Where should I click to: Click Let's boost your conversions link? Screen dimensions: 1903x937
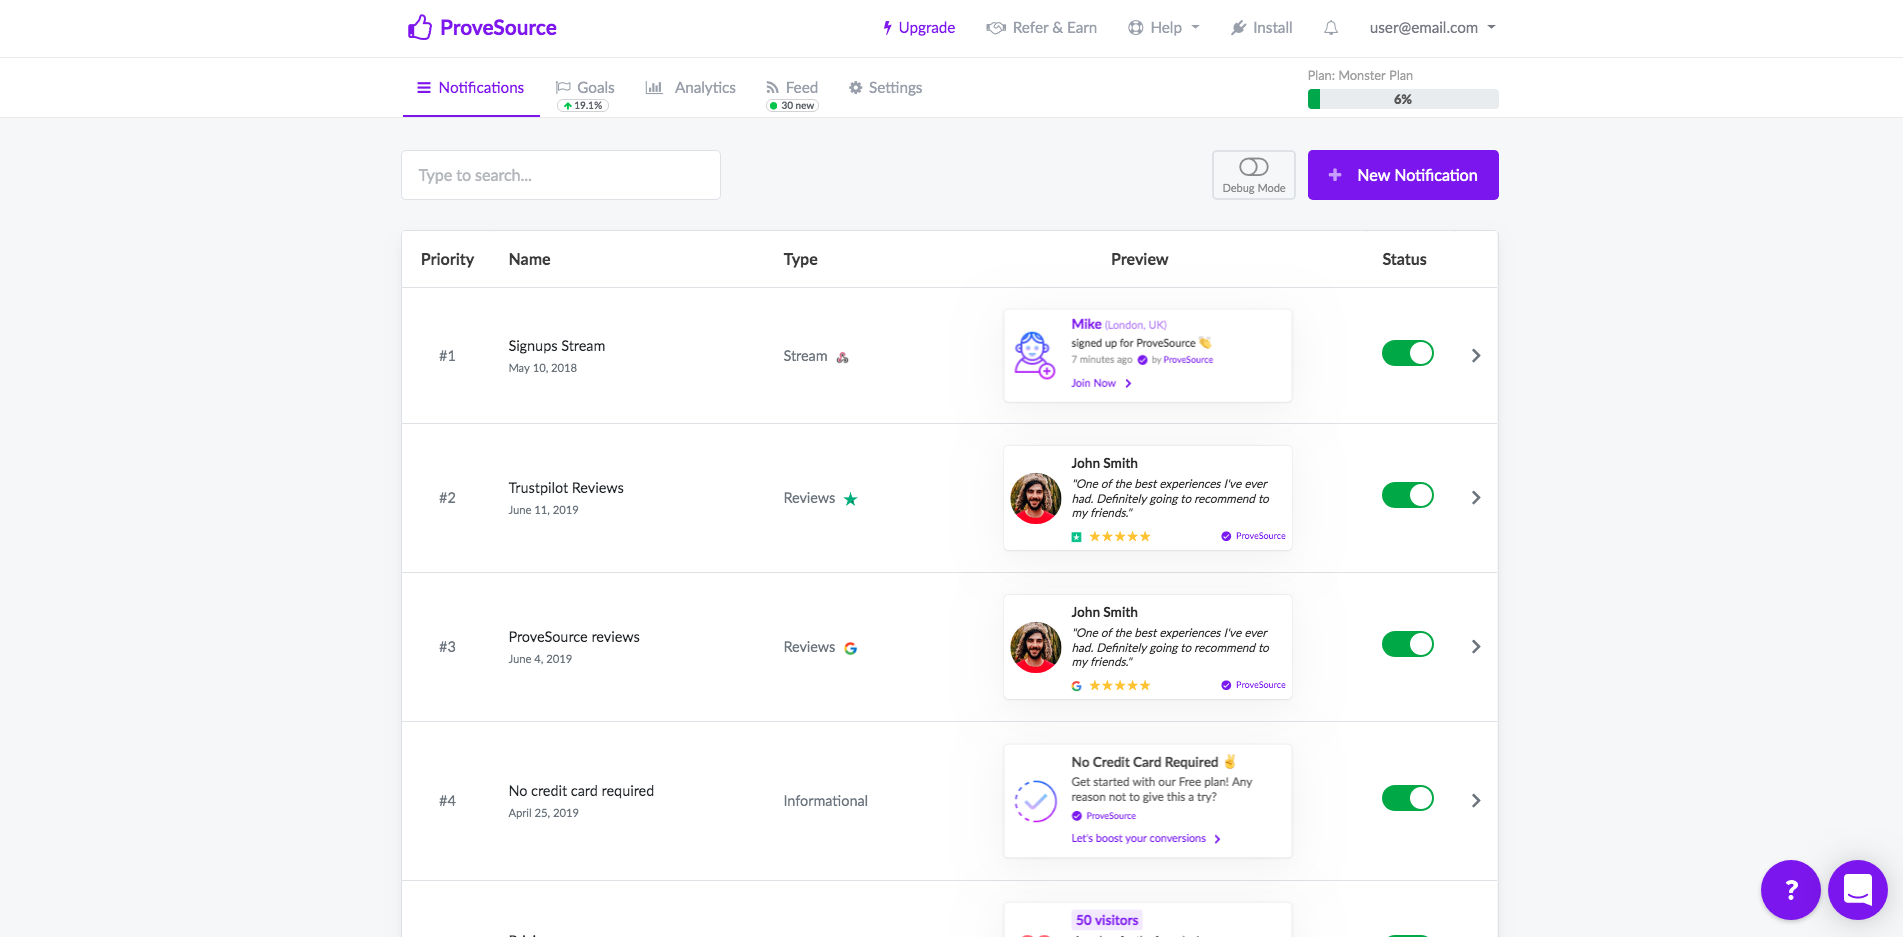(1146, 839)
